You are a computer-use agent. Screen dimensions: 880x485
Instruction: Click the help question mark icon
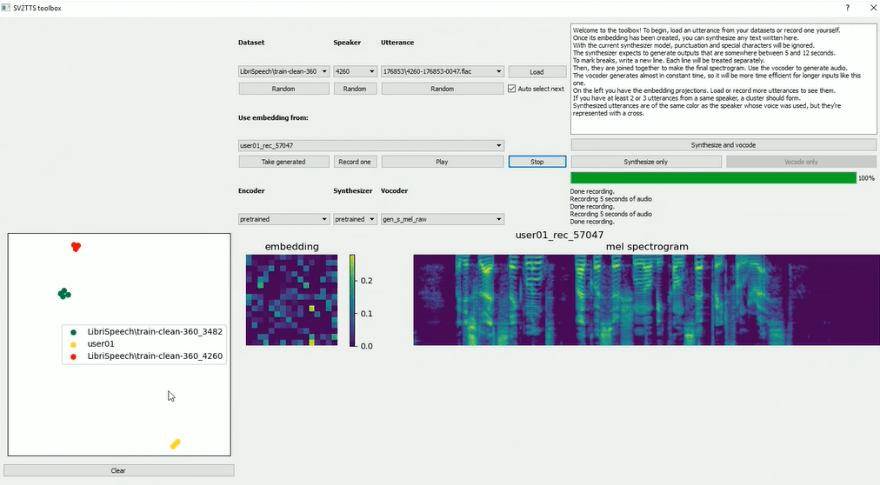(x=848, y=8)
